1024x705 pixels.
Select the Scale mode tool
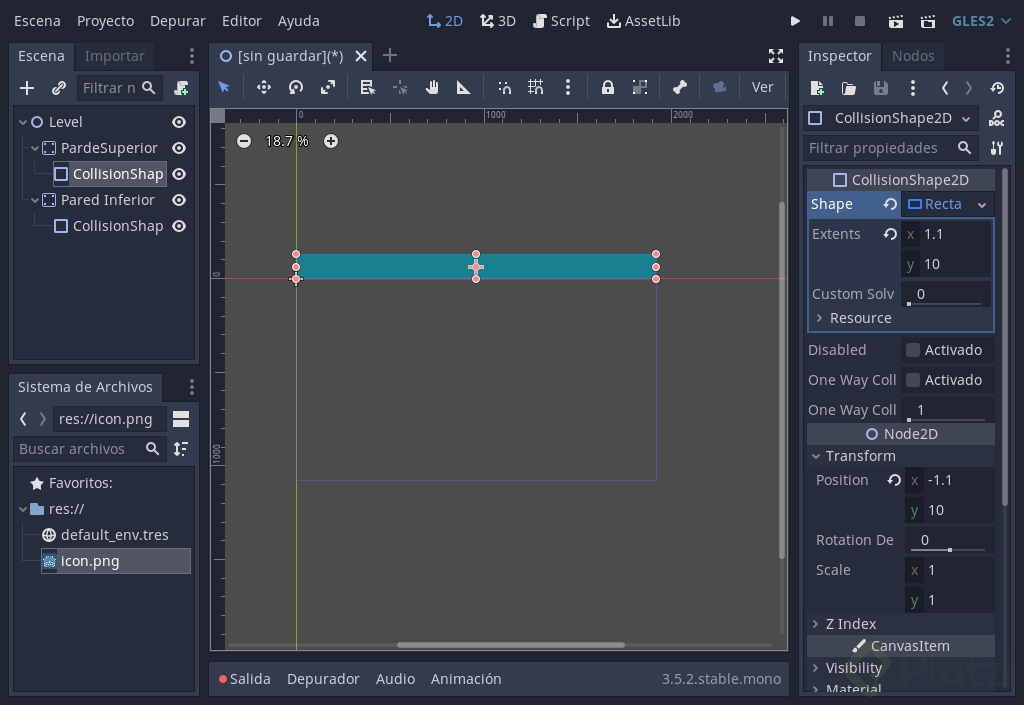pos(328,88)
